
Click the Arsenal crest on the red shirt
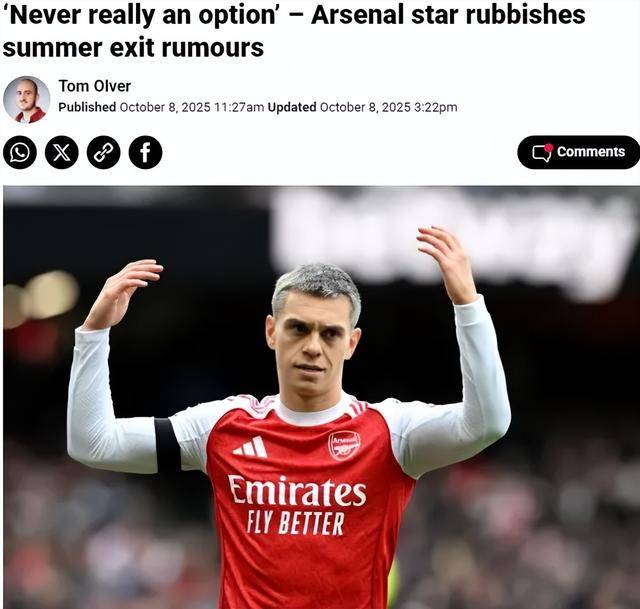[x=345, y=446]
